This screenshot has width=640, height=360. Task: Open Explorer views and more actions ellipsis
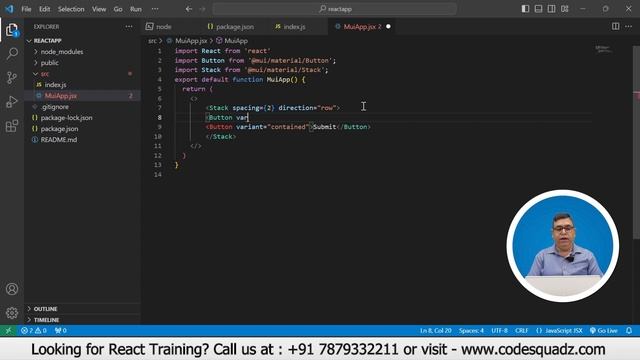point(129,27)
